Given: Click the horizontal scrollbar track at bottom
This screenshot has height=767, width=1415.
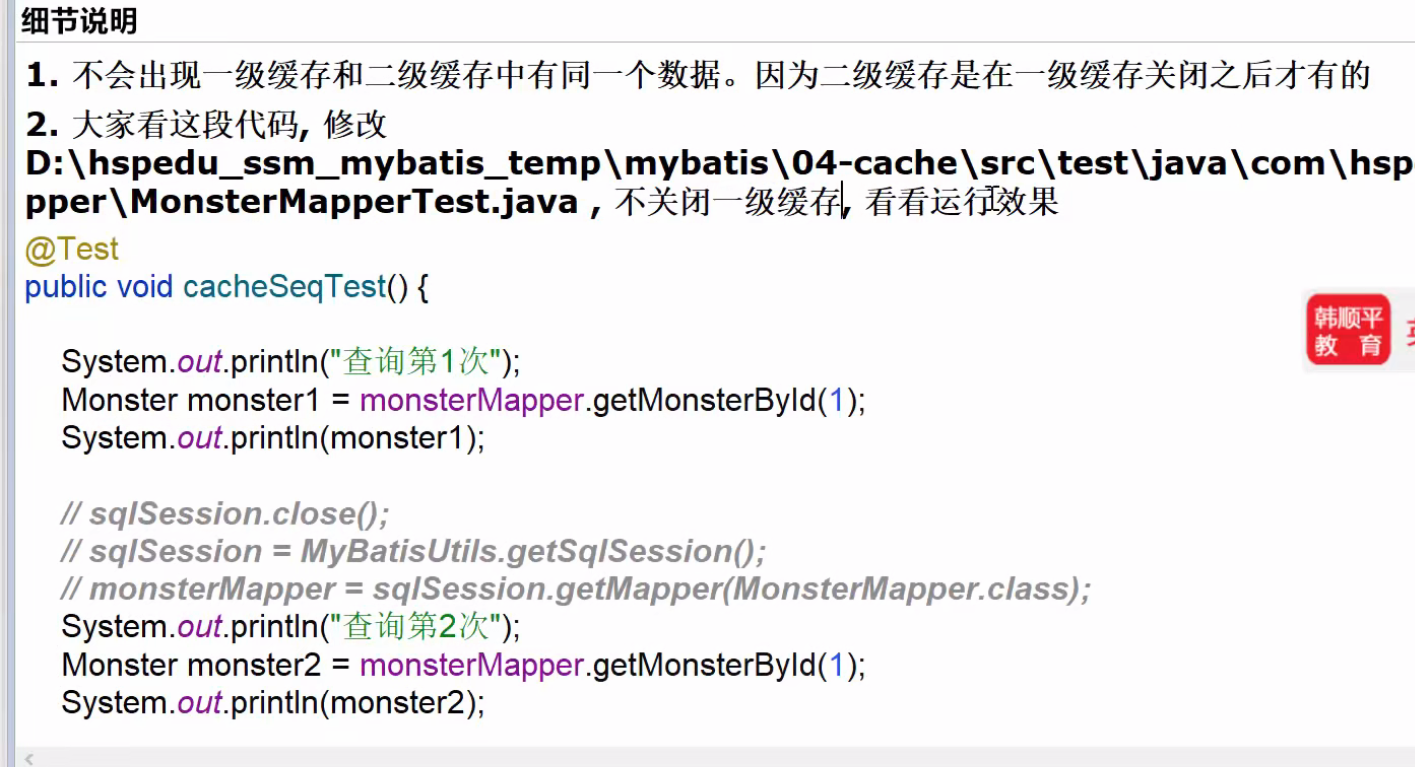Looking at the screenshot, I should point(720,758).
